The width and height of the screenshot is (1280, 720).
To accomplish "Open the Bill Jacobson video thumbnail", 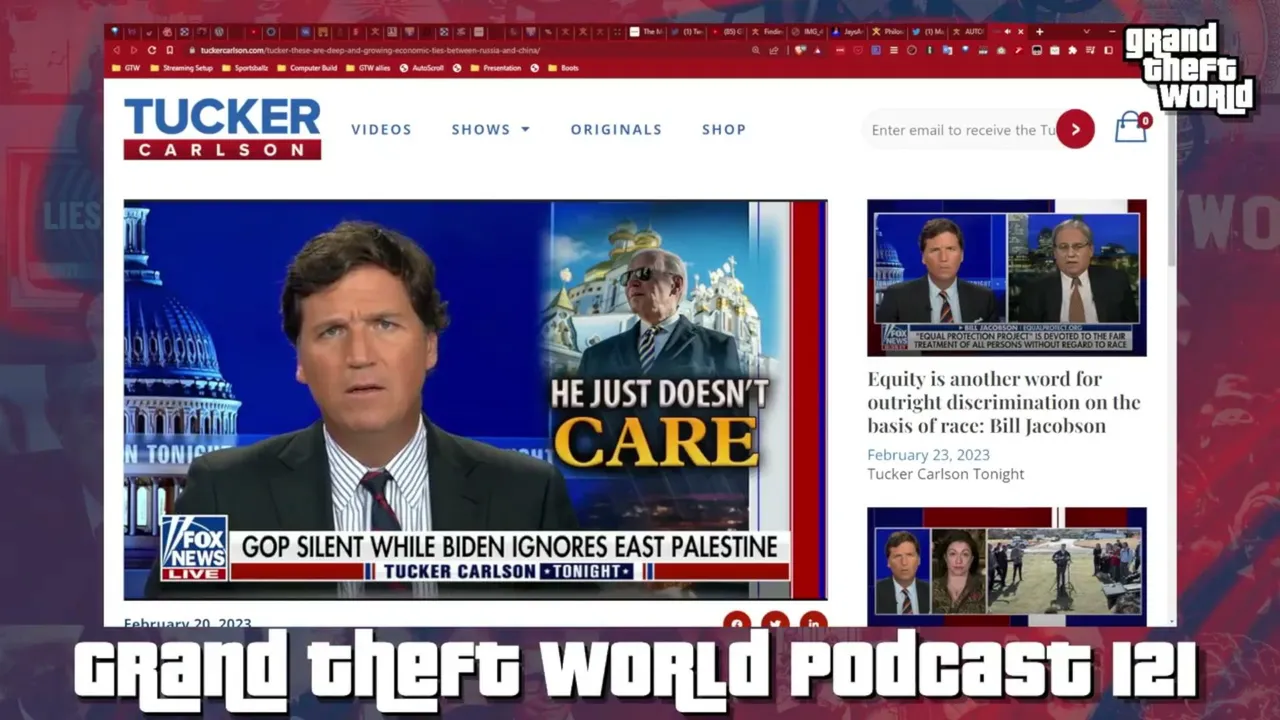I will (x=1007, y=278).
